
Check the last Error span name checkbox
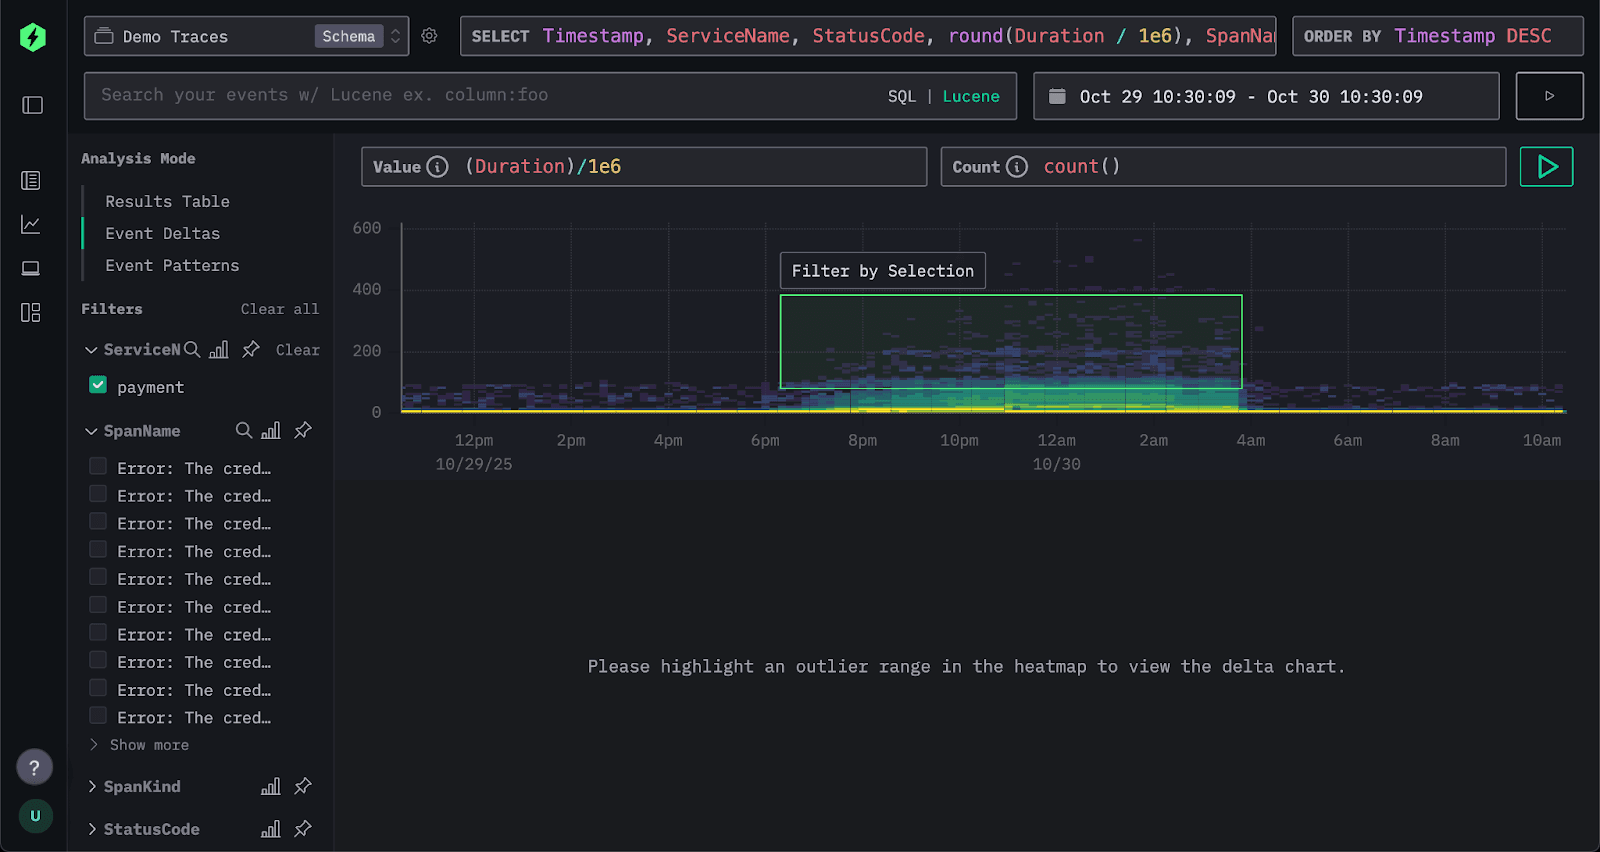click(x=98, y=716)
